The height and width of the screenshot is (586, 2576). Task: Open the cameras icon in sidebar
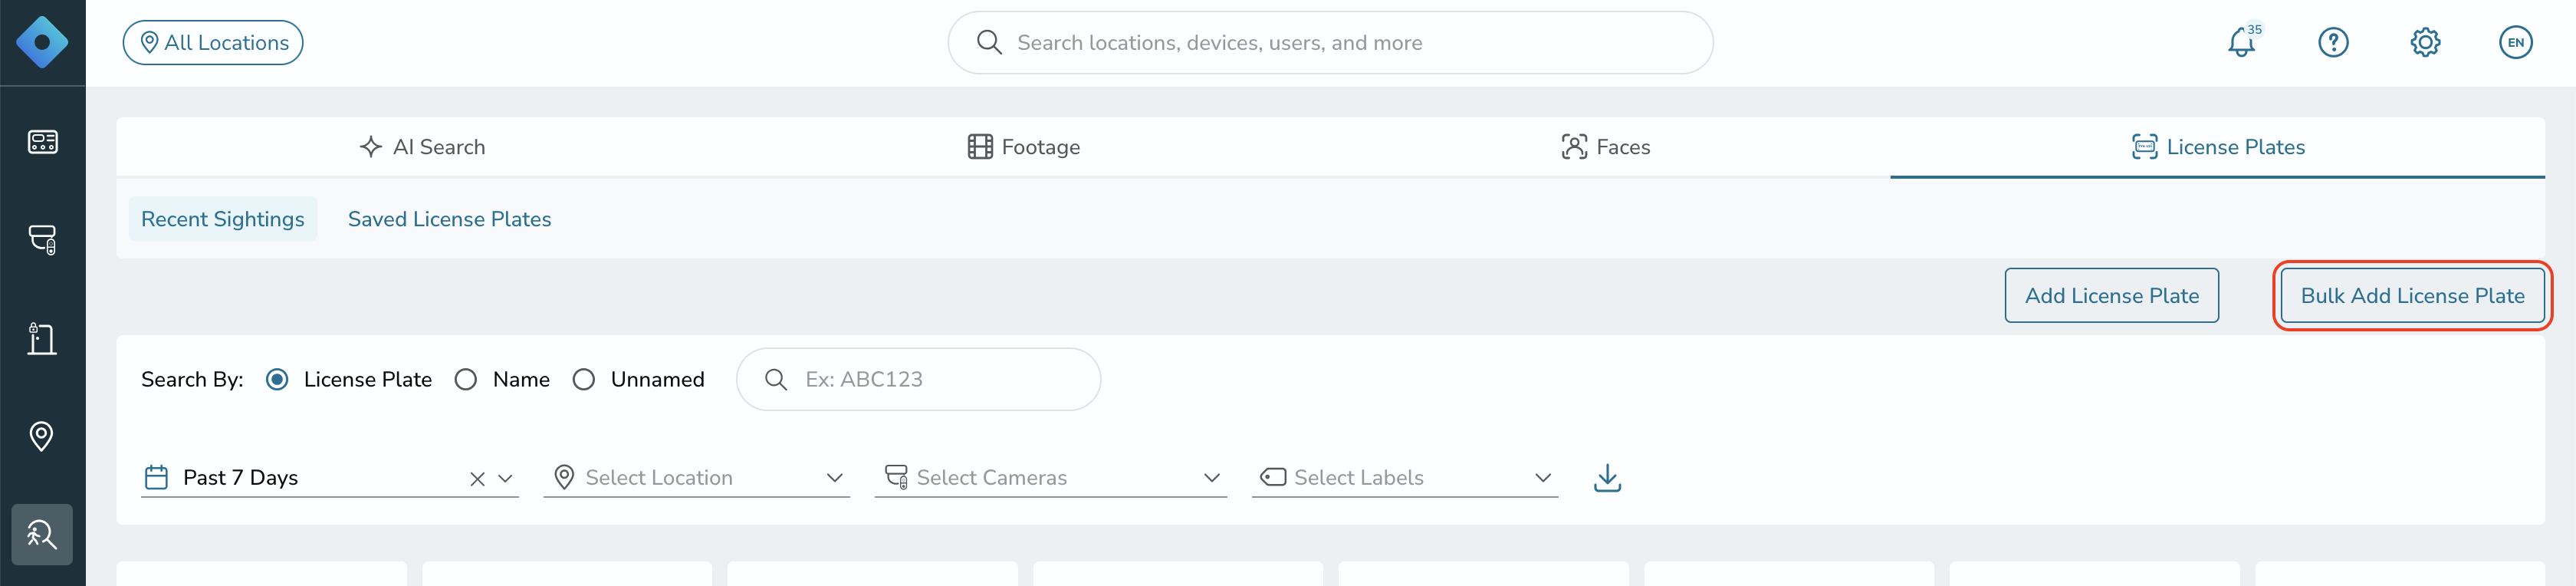(42, 240)
